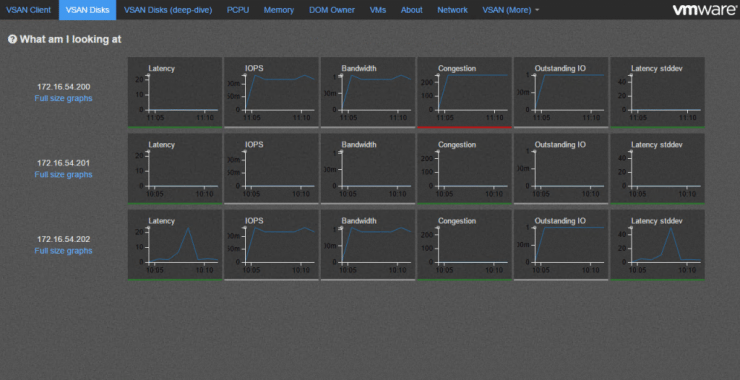The width and height of the screenshot is (740, 380).
Task: Open Full size graphs for 172.16.54.200
Action: click(x=63, y=98)
